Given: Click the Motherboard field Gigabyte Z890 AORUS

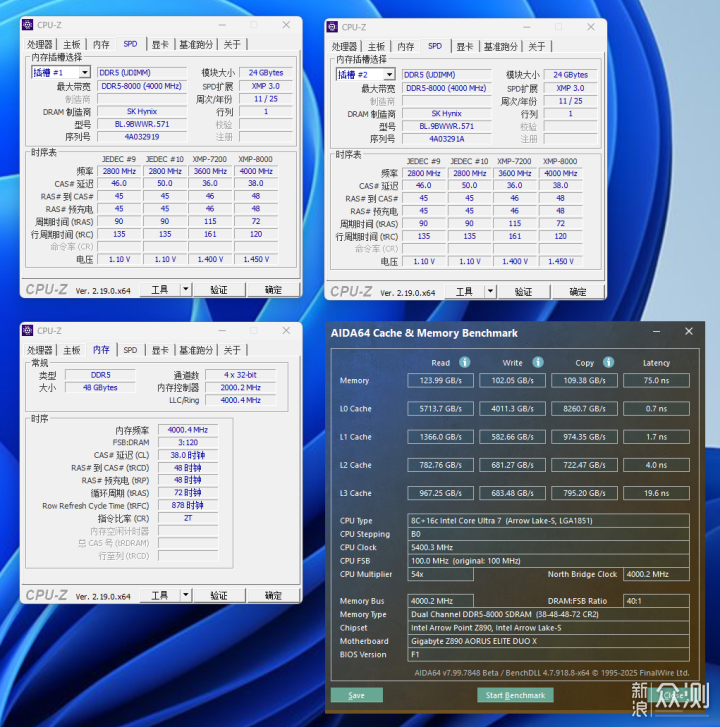Looking at the screenshot, I should click(x=548, y=641).
